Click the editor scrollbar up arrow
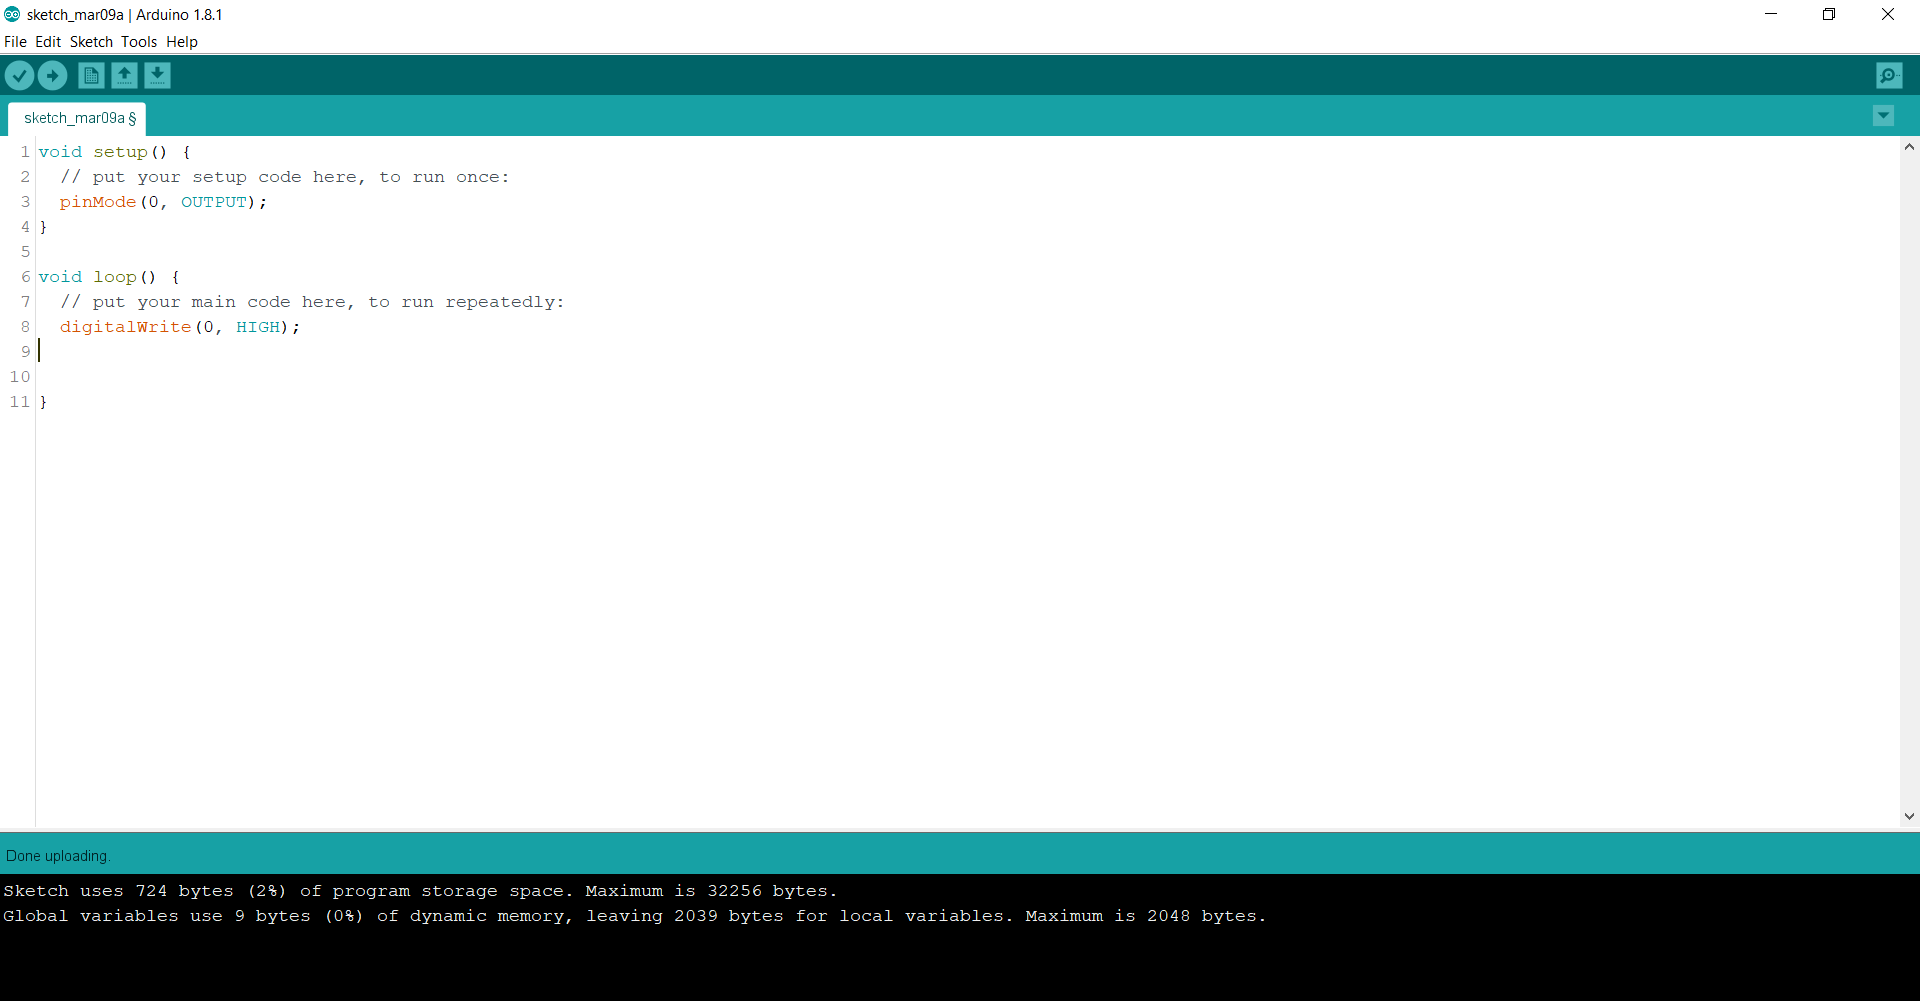 (1909, 147)
